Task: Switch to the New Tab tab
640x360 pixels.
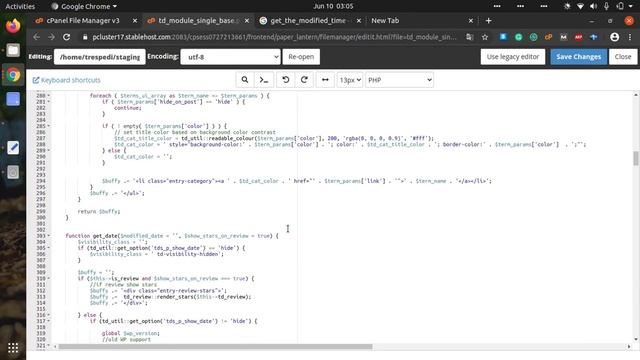Action: (x=385, y=20)
